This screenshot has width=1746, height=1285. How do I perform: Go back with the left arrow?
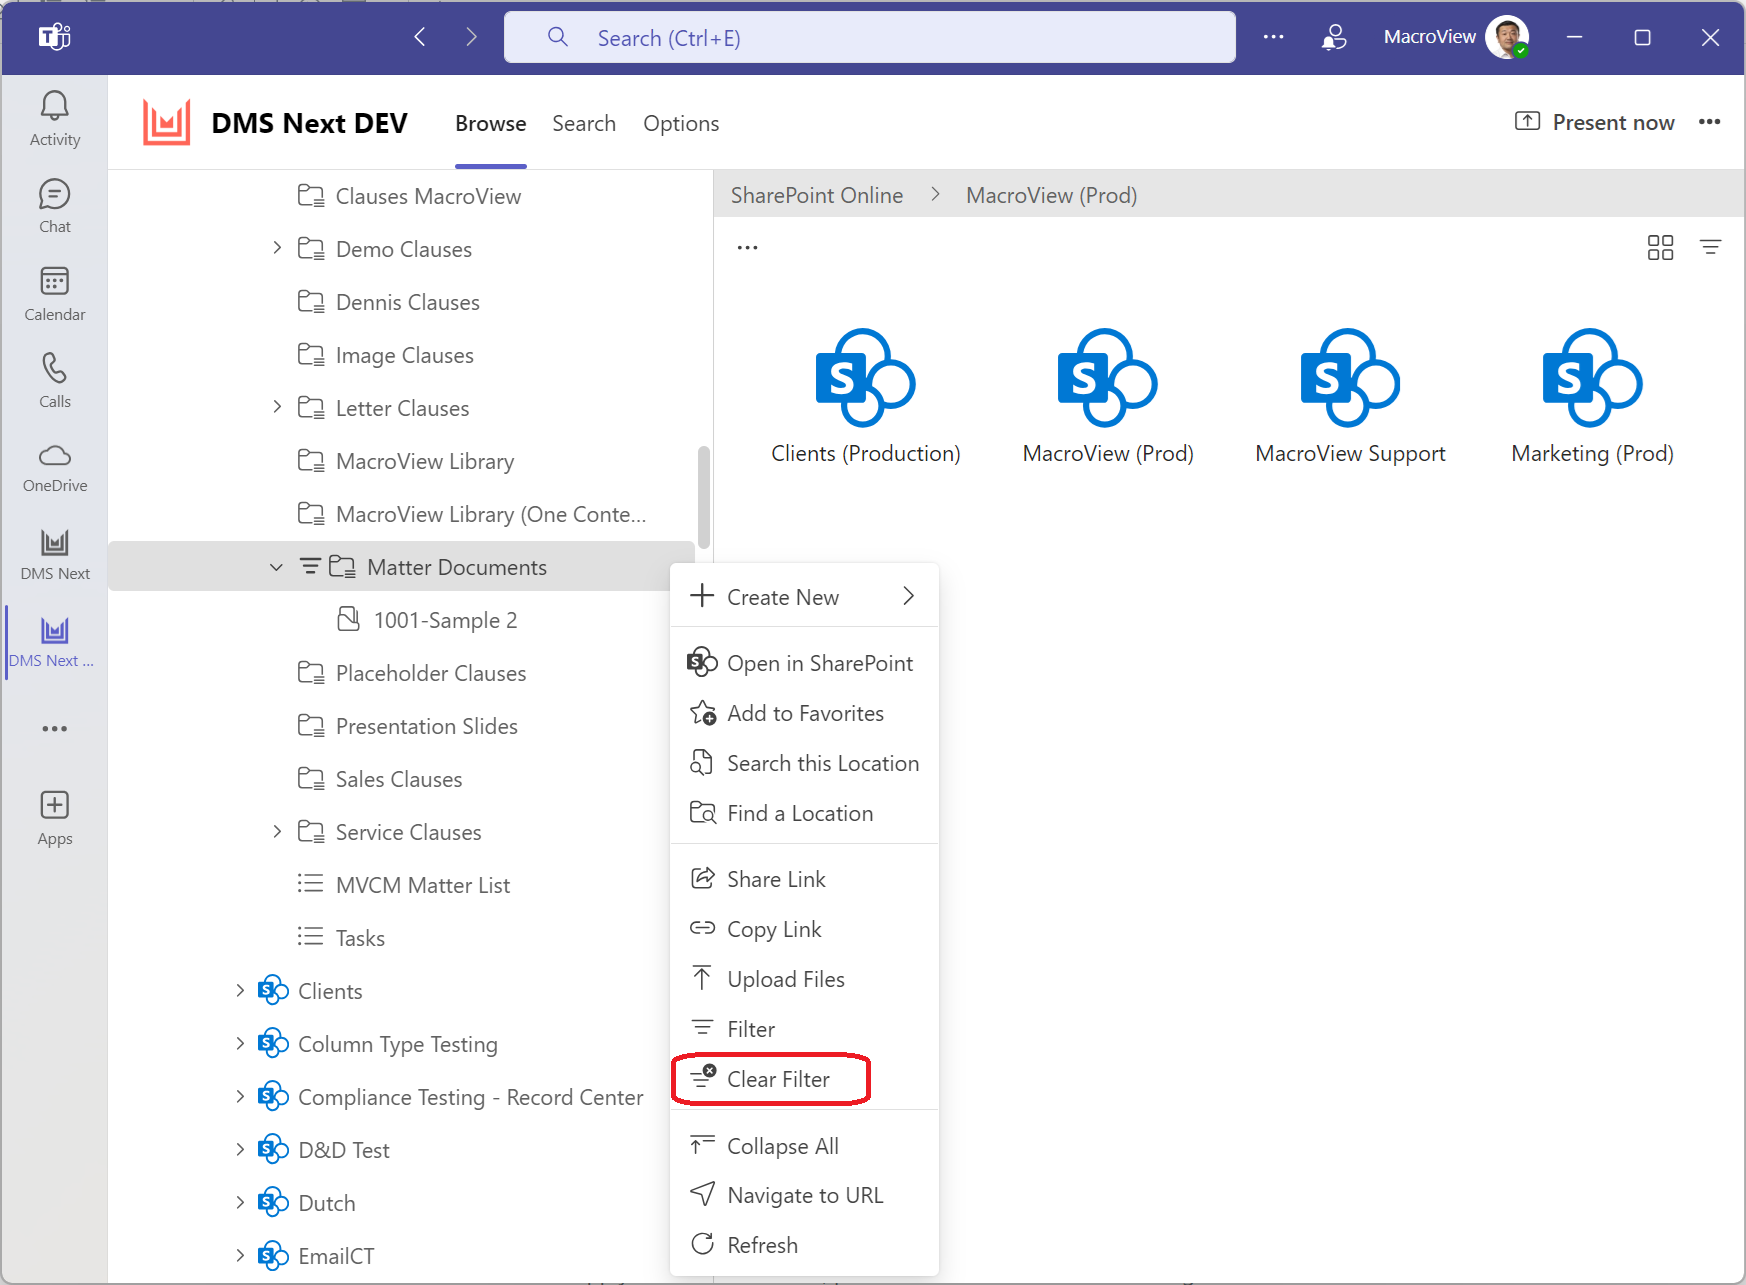pos(420,38)
